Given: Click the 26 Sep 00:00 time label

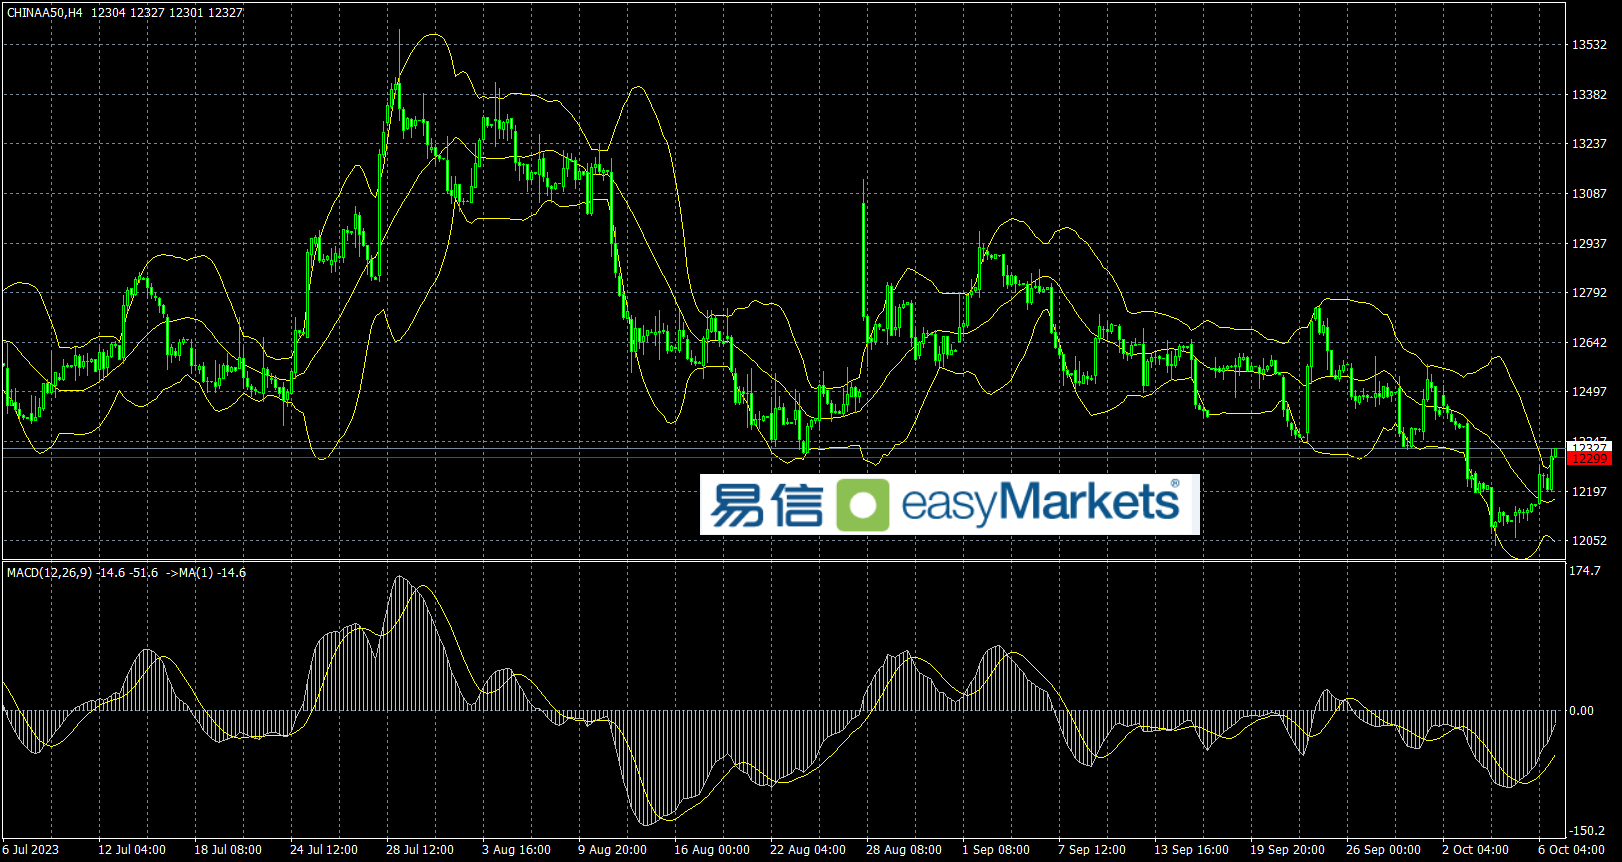Looking at the screenshot, I should click(1383, 850).
